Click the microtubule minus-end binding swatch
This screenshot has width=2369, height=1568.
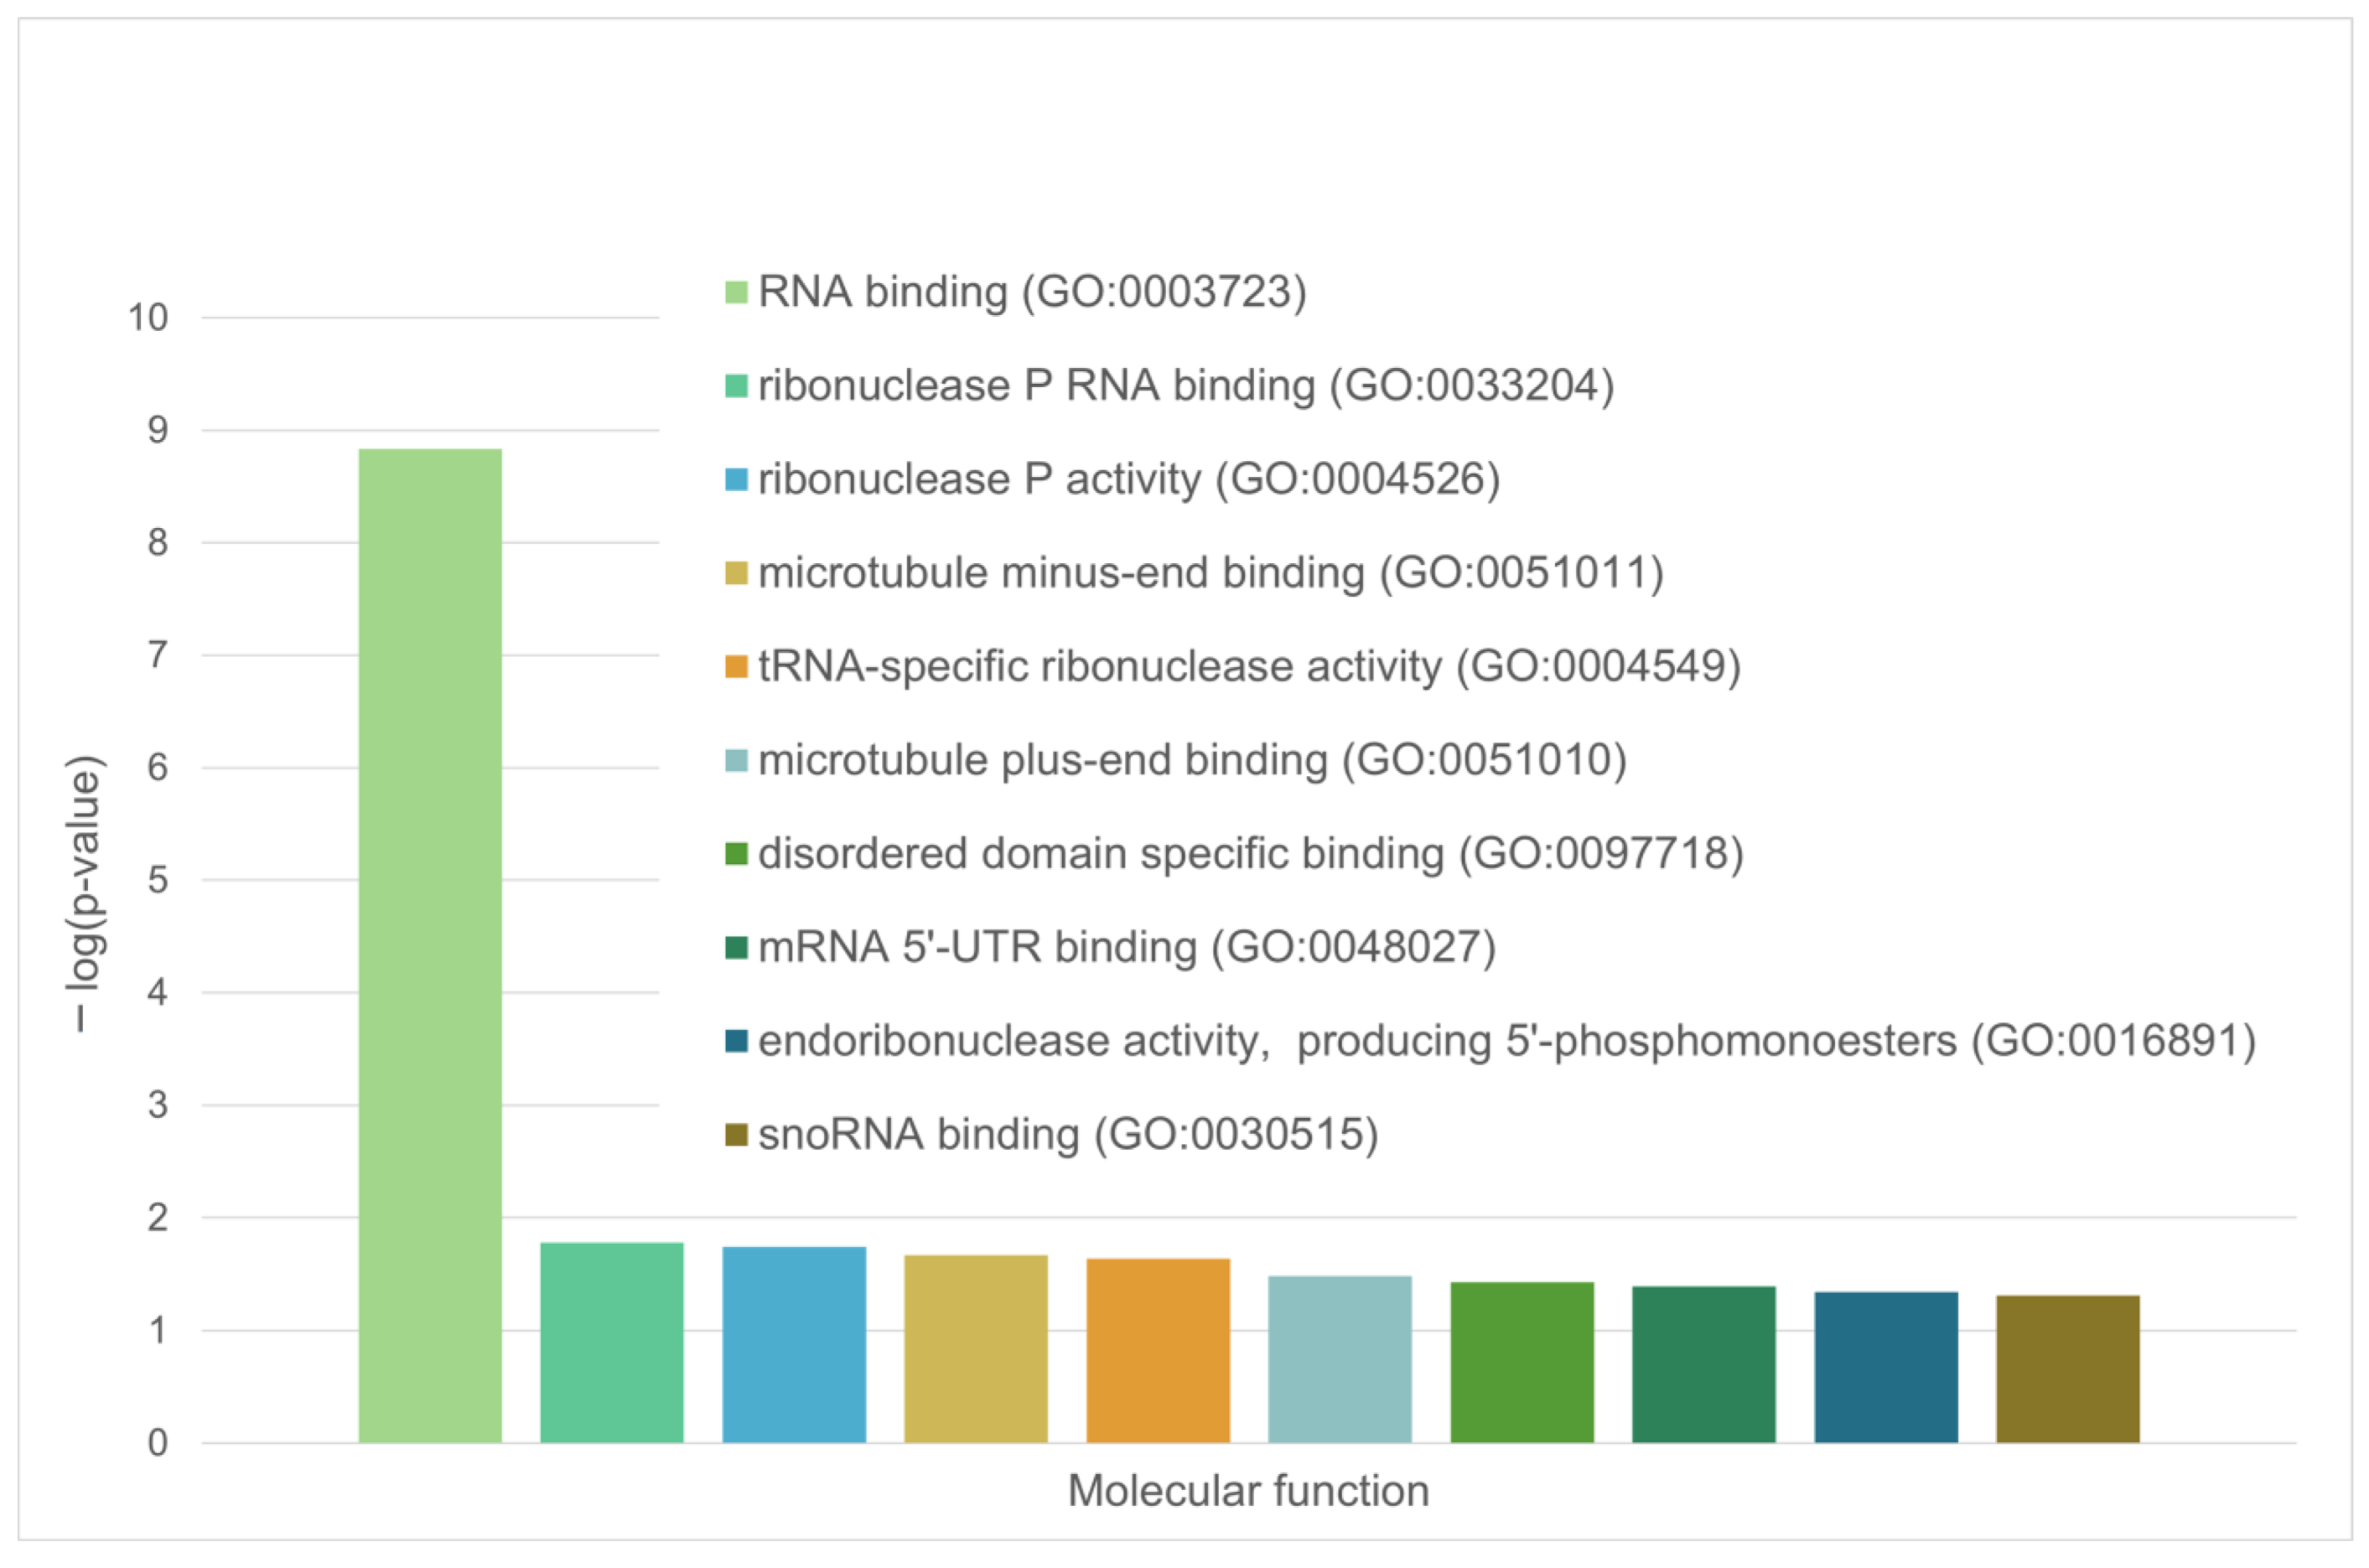(x=736, y=573)
